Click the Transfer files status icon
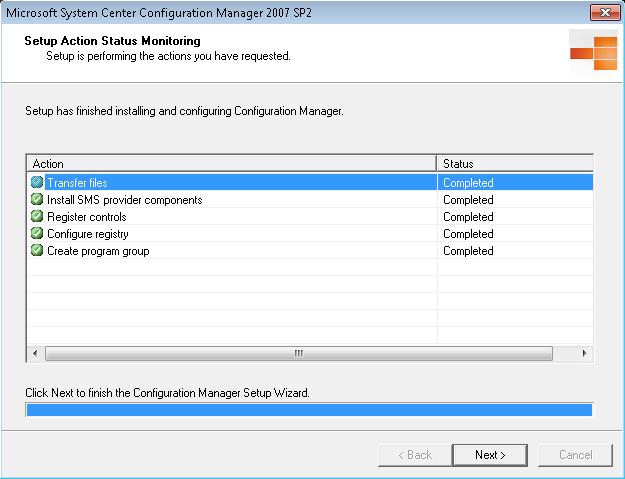The width and height of the screenshot is (625, 479). [37, 182]
